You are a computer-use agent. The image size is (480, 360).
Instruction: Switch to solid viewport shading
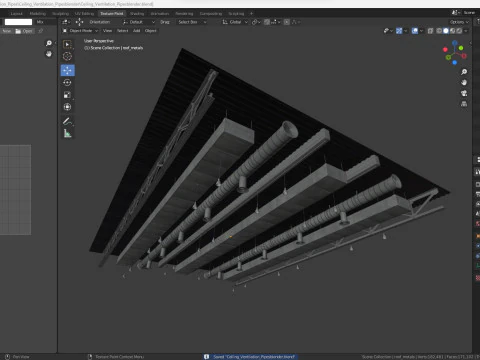point(446,31)
